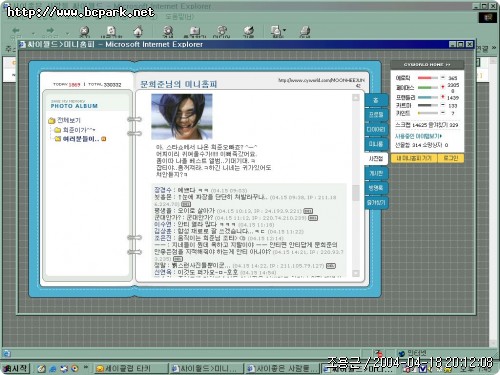
Task: Open the 게시판 tab
Action: point(376,173)
